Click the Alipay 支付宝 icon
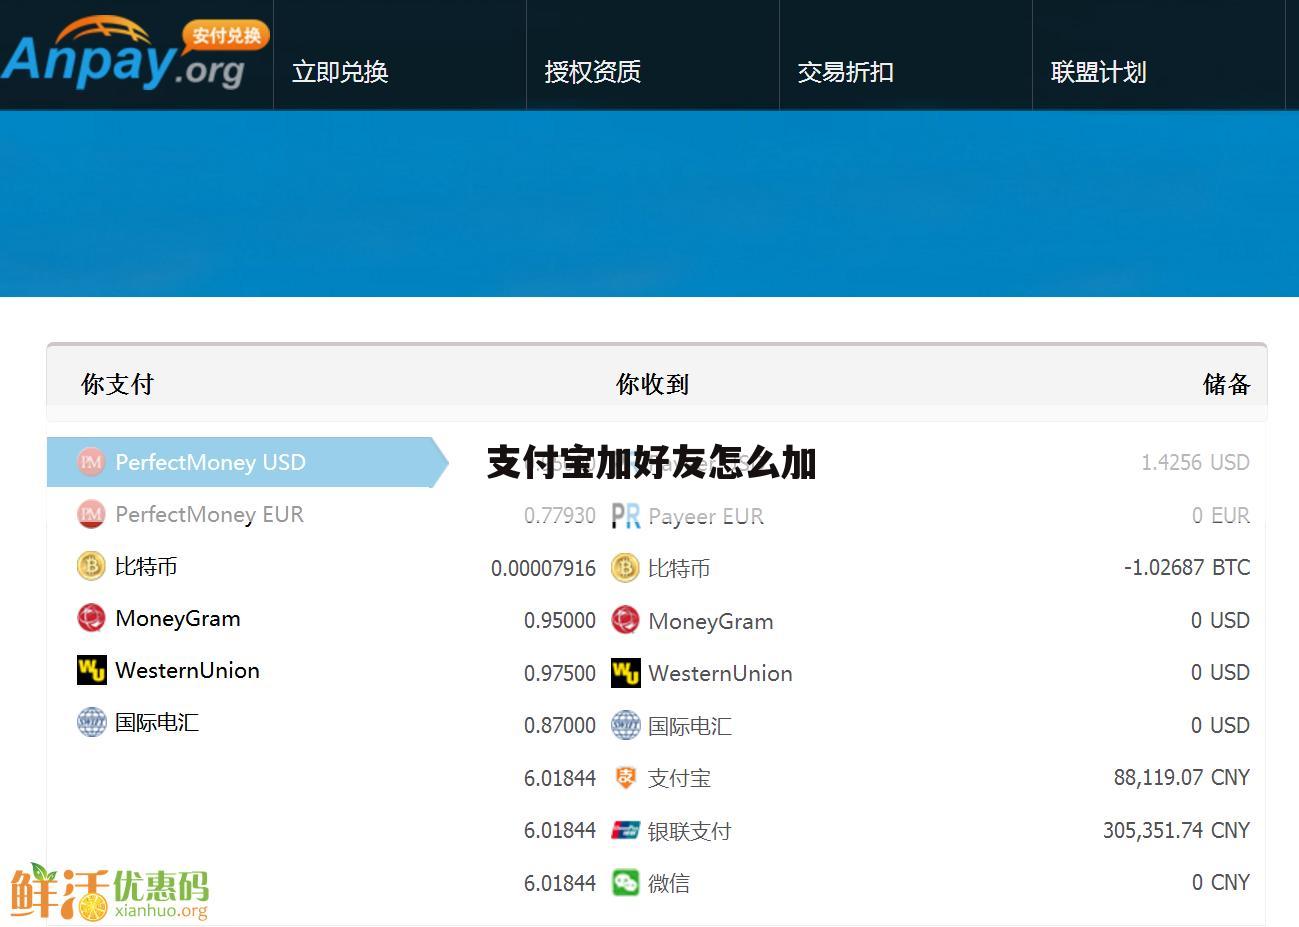The height and width of the screenshot is (927, 1299). (625, 777)
